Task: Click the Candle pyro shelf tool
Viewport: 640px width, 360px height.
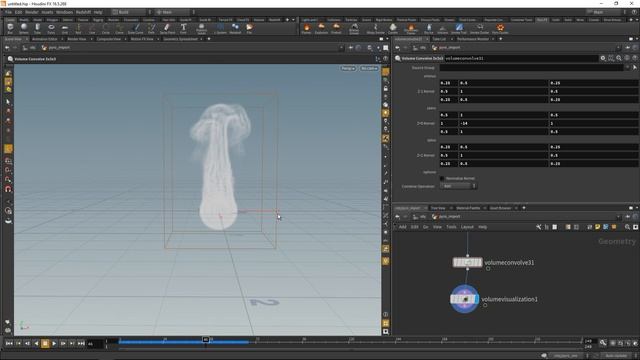Action: click(x=393, y=29)
